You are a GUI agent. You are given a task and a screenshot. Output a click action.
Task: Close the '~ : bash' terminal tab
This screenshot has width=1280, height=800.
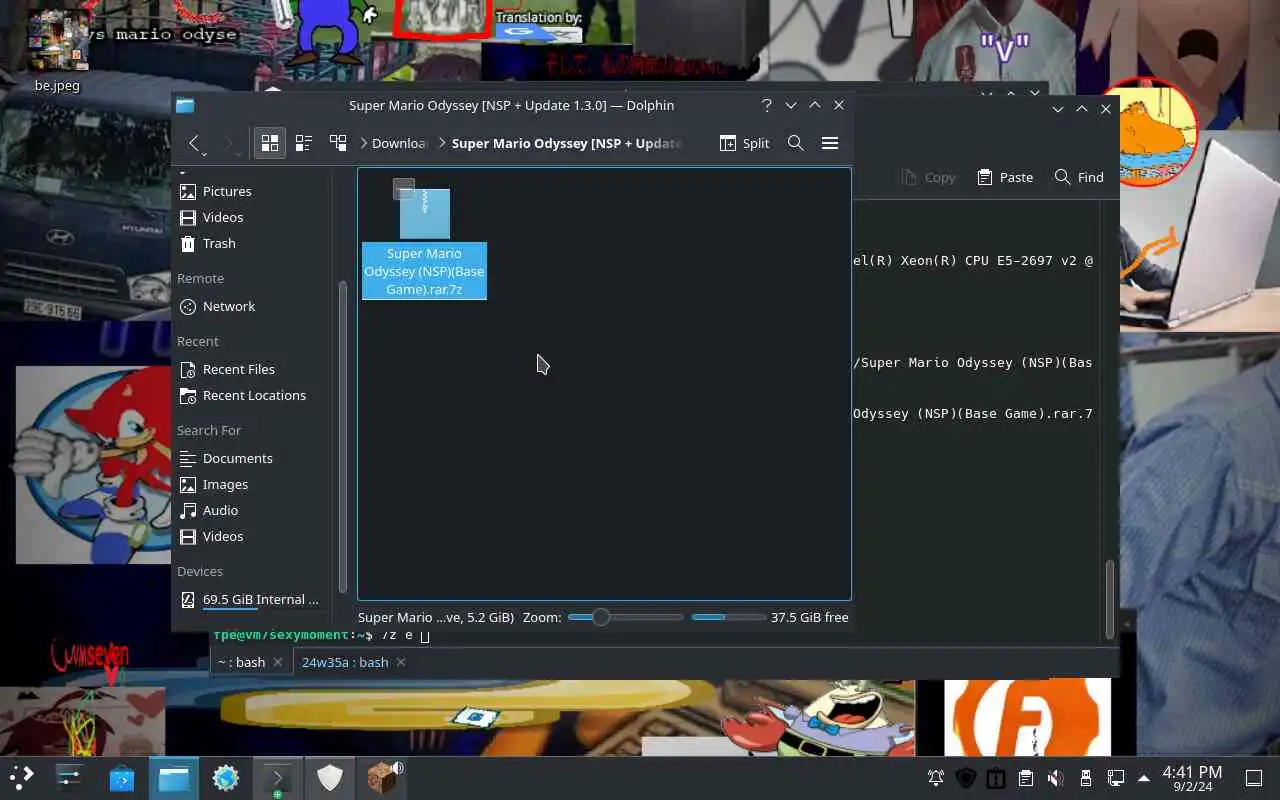pyautogui.click(x=278, y=662)
